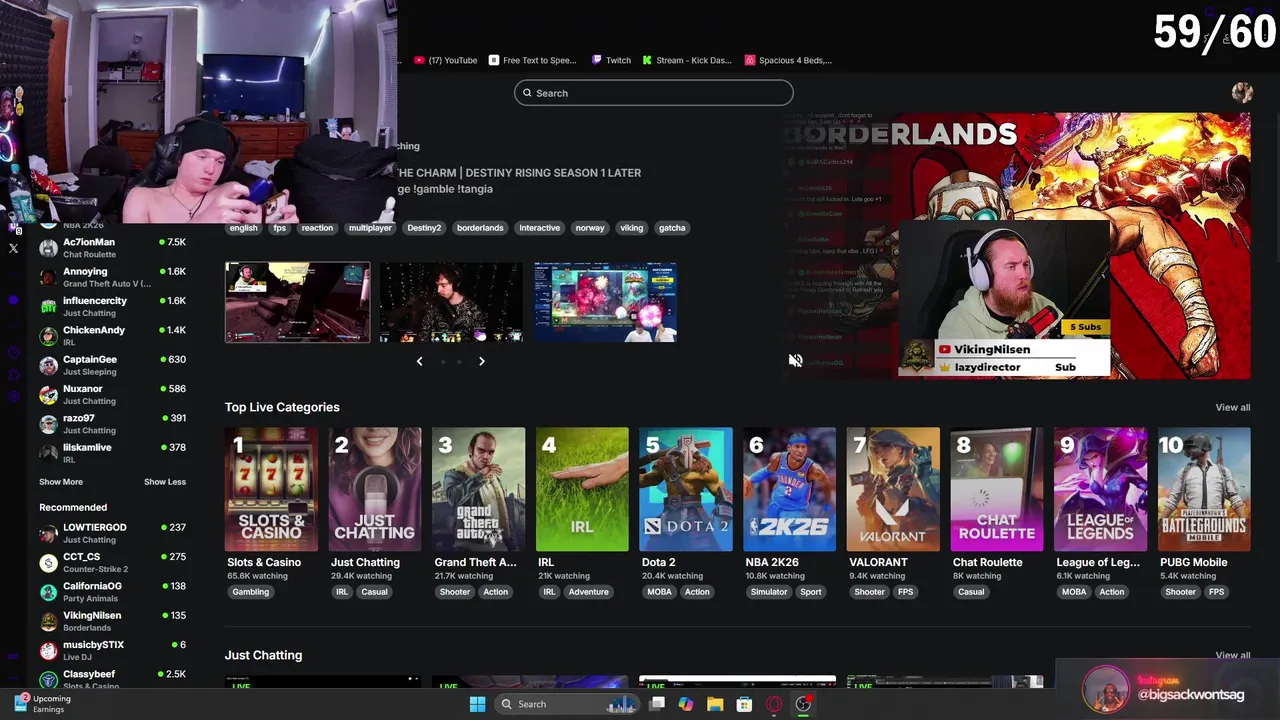1280x720 pixels.
Task: Open CaptainGee channel in sidebar
Action: point(112,365)
